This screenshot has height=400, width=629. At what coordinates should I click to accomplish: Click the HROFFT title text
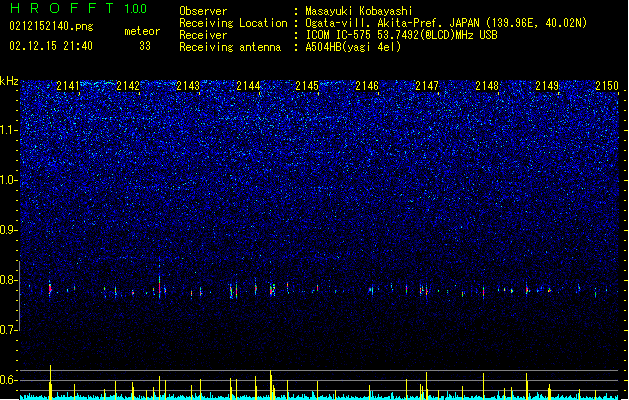(62, 8)
